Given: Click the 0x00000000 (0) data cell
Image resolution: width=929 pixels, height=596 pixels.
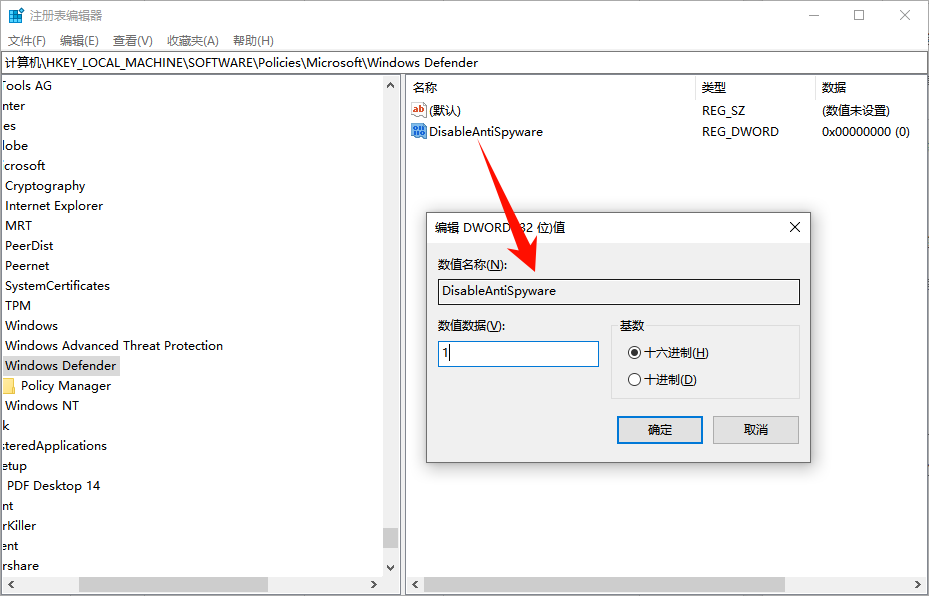Looking at the screenshot, I should pos(866,132).
